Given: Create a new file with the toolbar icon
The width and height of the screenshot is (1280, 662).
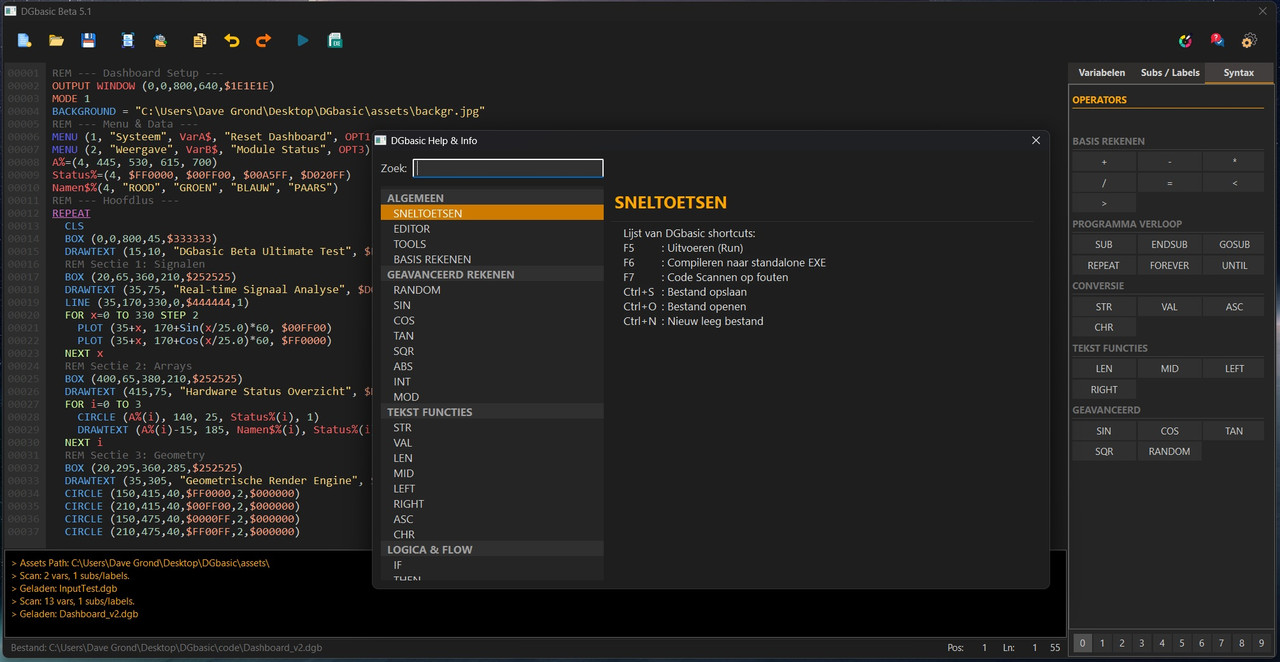Looking at the screenshot, I should click(x=24, y=41).
